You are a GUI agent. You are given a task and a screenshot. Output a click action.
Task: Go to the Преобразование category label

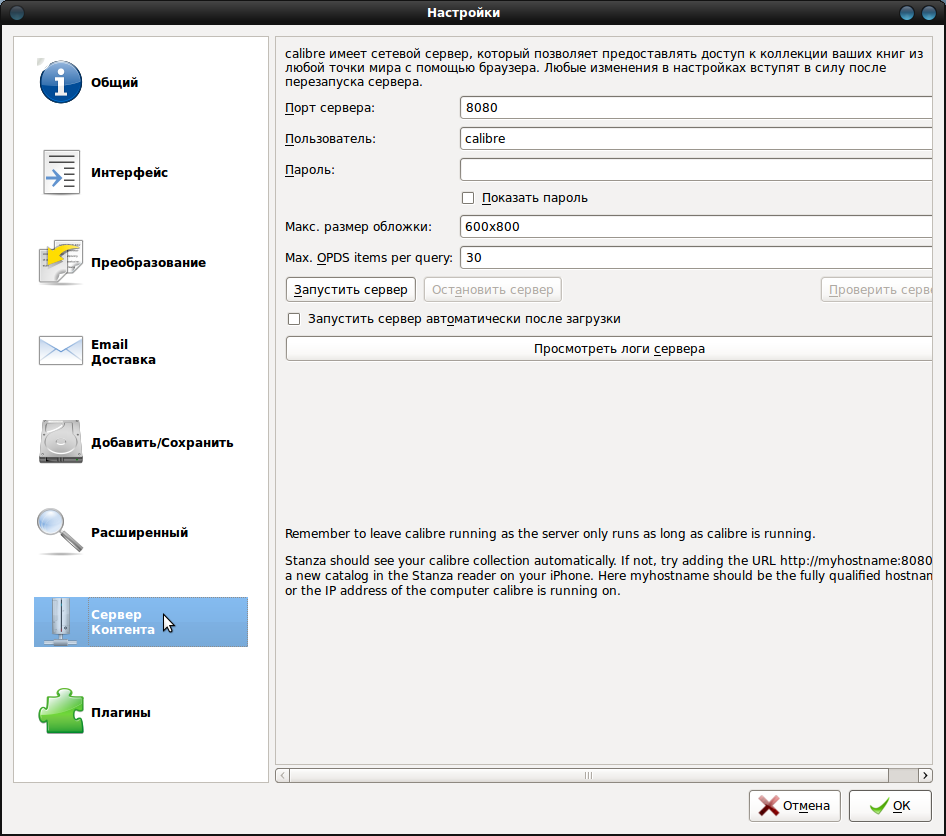pos(148,262)
